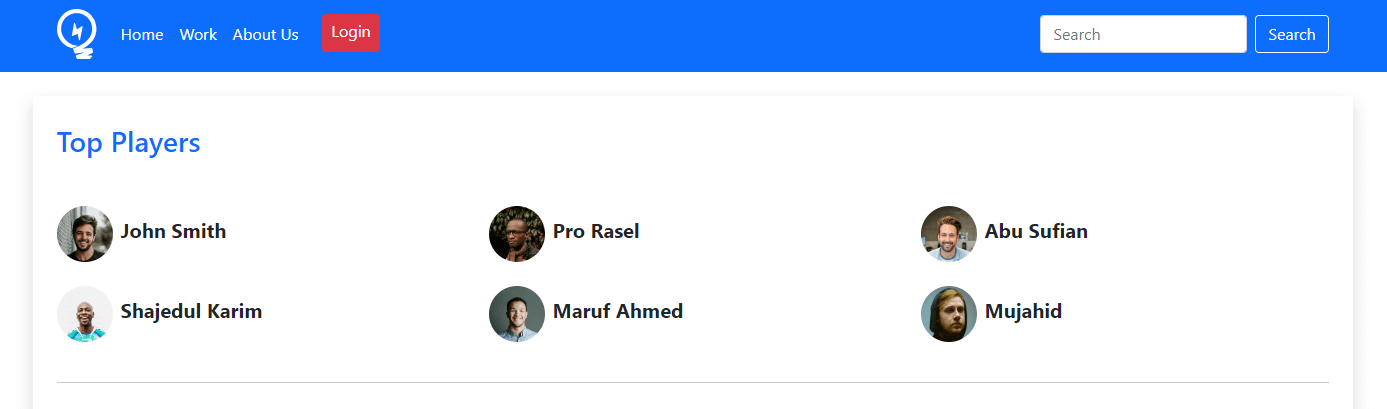Select the Mujahid player name
This screenshot has width=1387, height=409.
1023,312
